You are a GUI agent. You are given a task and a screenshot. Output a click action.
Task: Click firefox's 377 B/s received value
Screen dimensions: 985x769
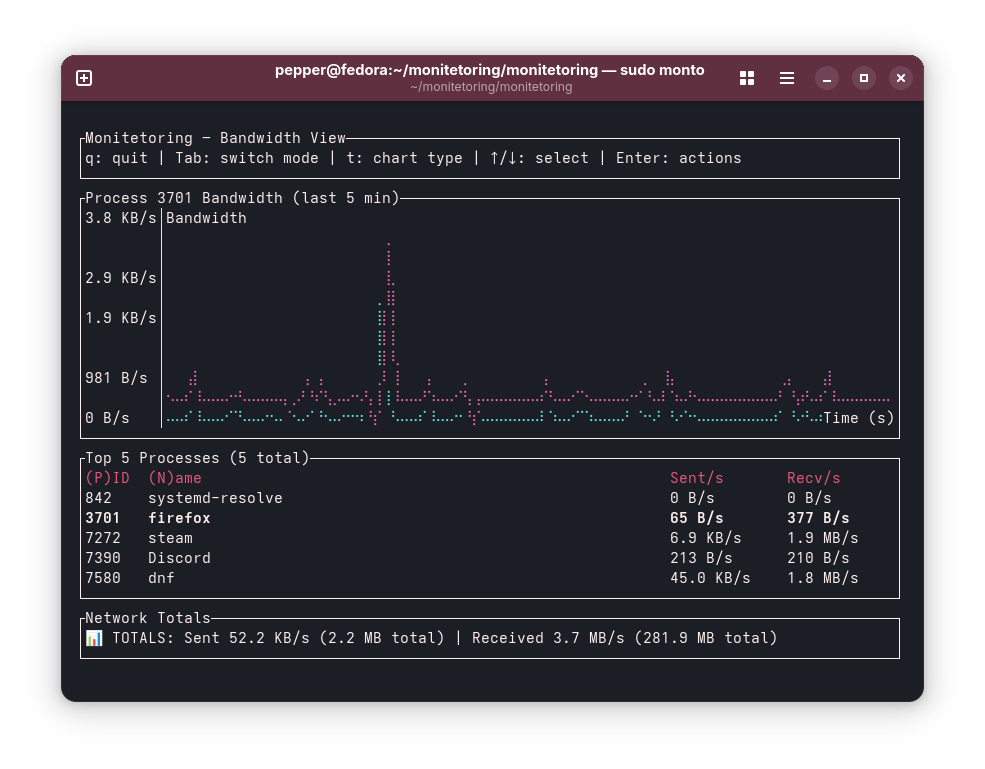click(x=818, y=518)
